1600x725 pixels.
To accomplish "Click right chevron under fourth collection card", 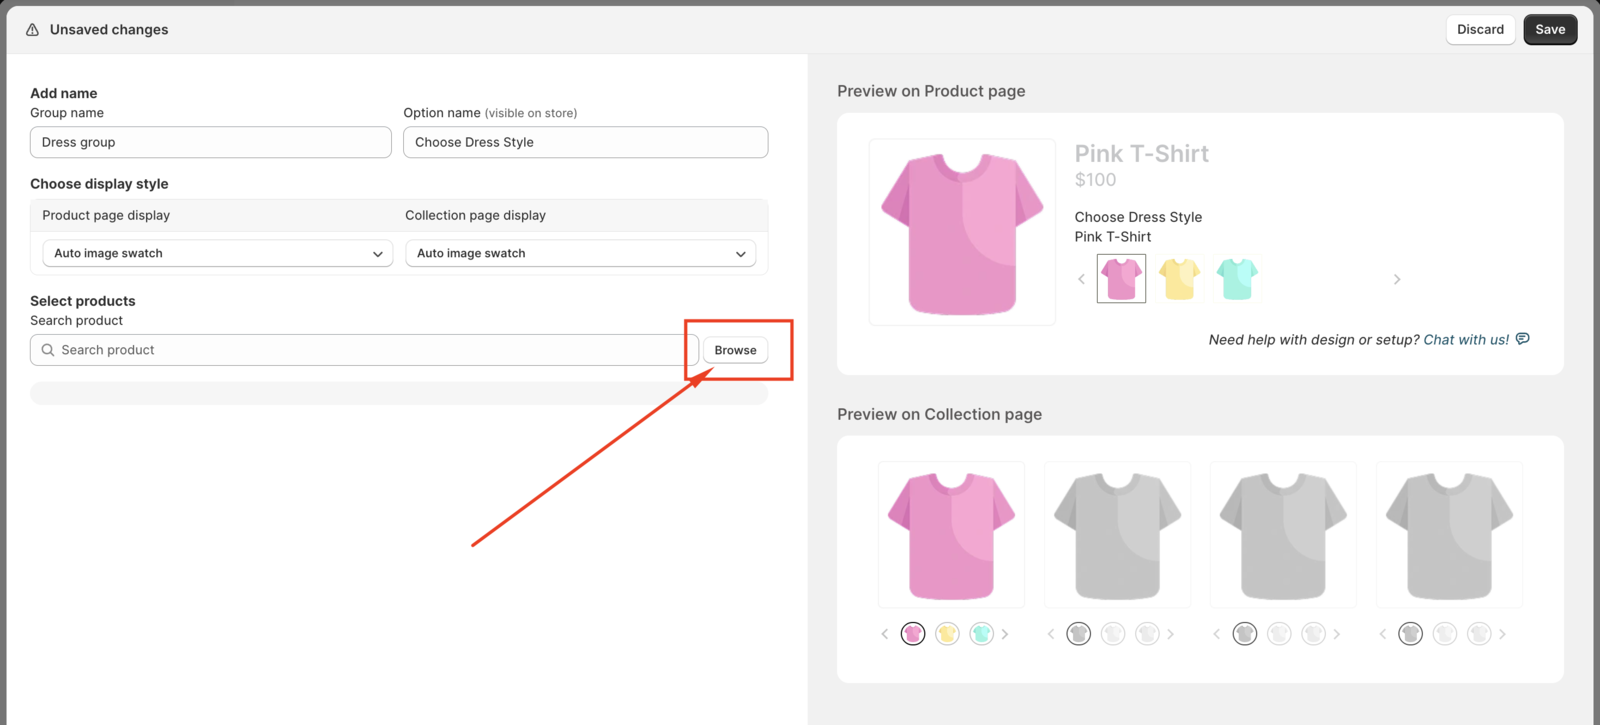I will click(x=1503, y=634).
